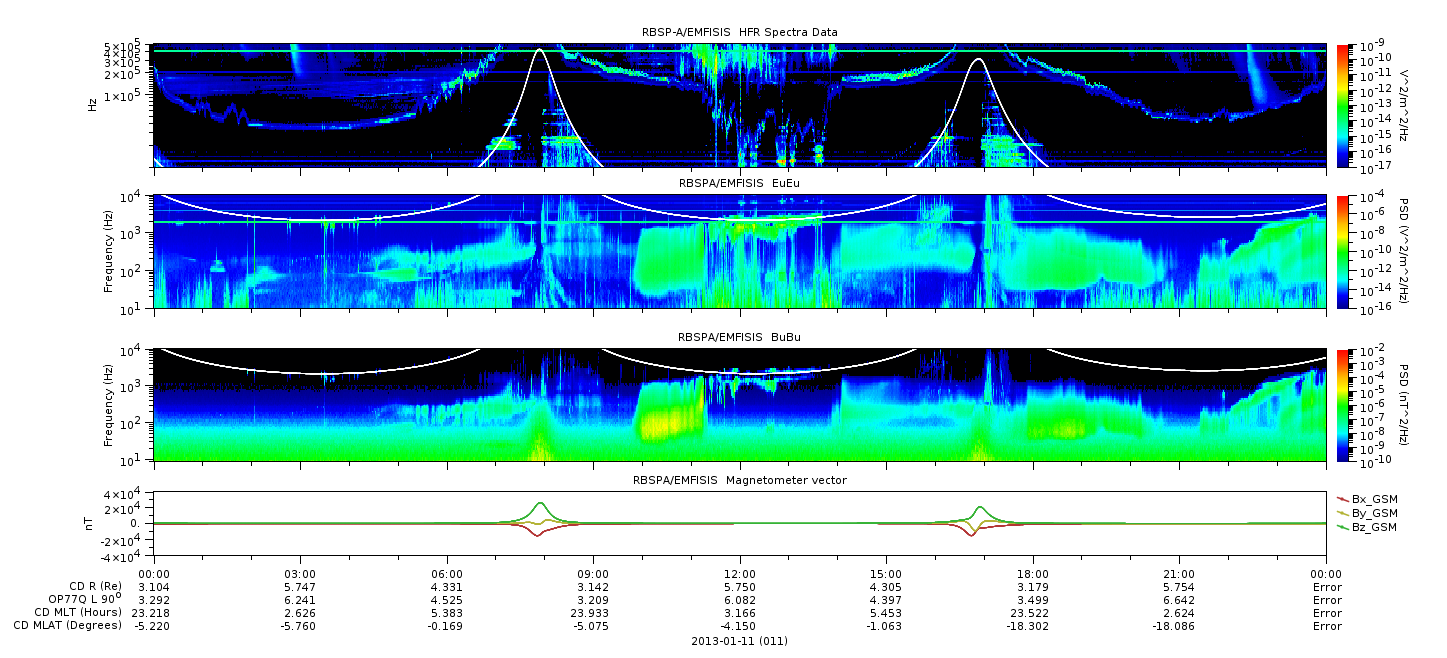
Task: Click the date label 2013-01-11 (011)
Action: (739, 641)
